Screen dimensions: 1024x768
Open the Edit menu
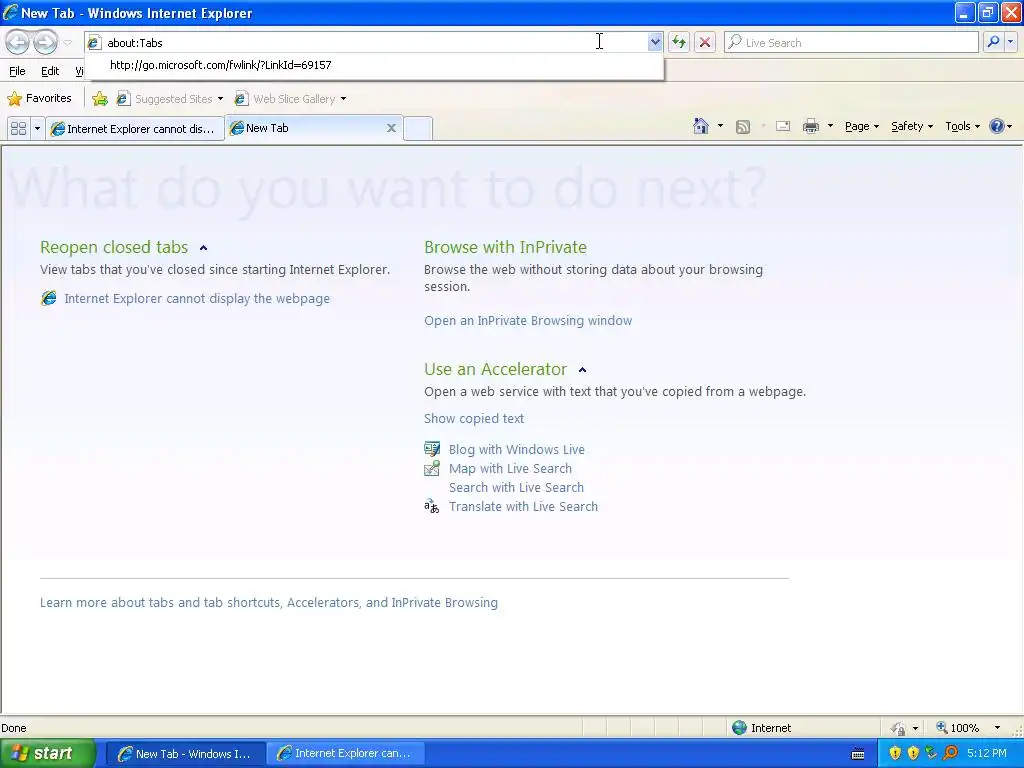tap(50, 71)
